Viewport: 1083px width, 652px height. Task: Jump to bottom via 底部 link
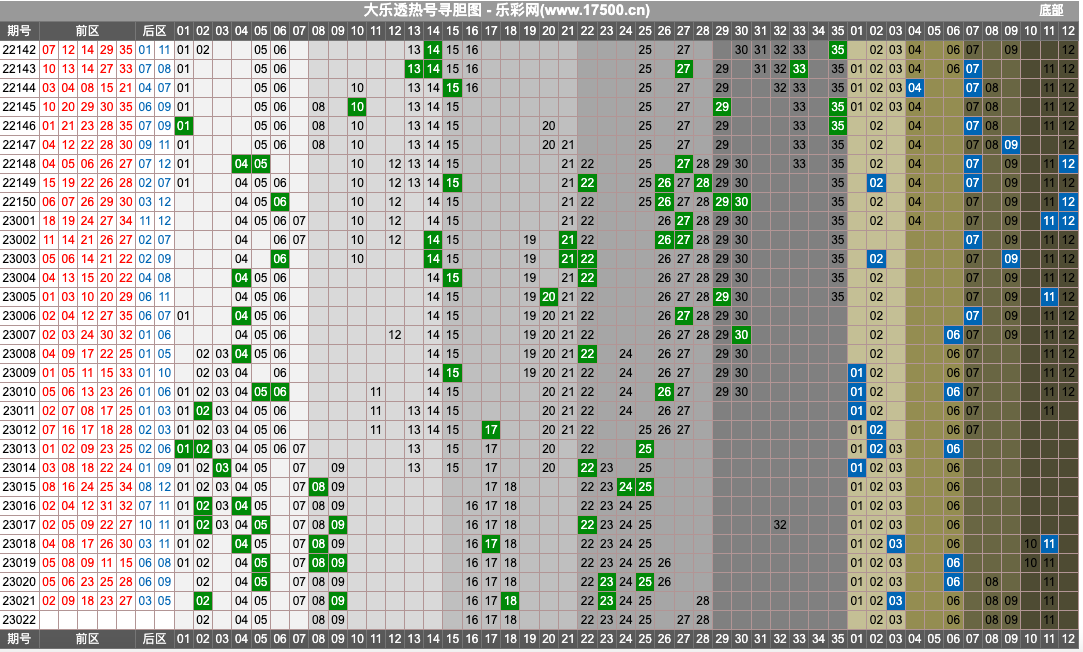tap(1051, 10)
